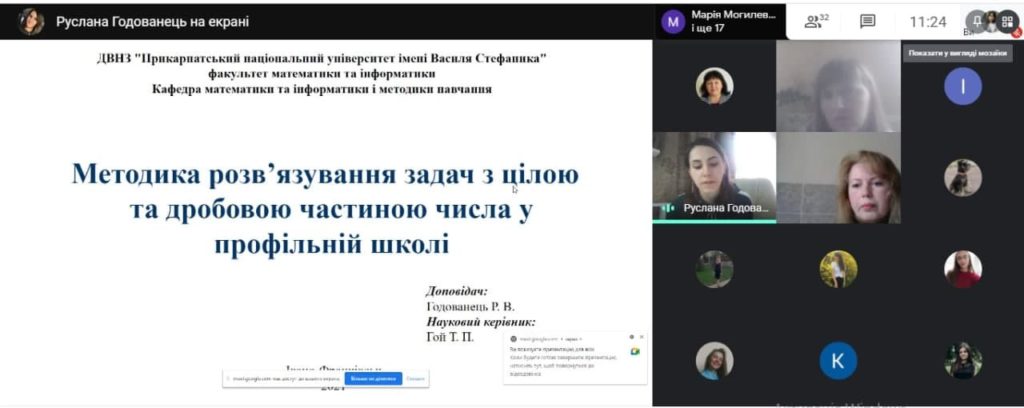Open Руслана Годованець speaking video tile
The width and height of the screenshot is (1024, 408).
coord(714,178)
